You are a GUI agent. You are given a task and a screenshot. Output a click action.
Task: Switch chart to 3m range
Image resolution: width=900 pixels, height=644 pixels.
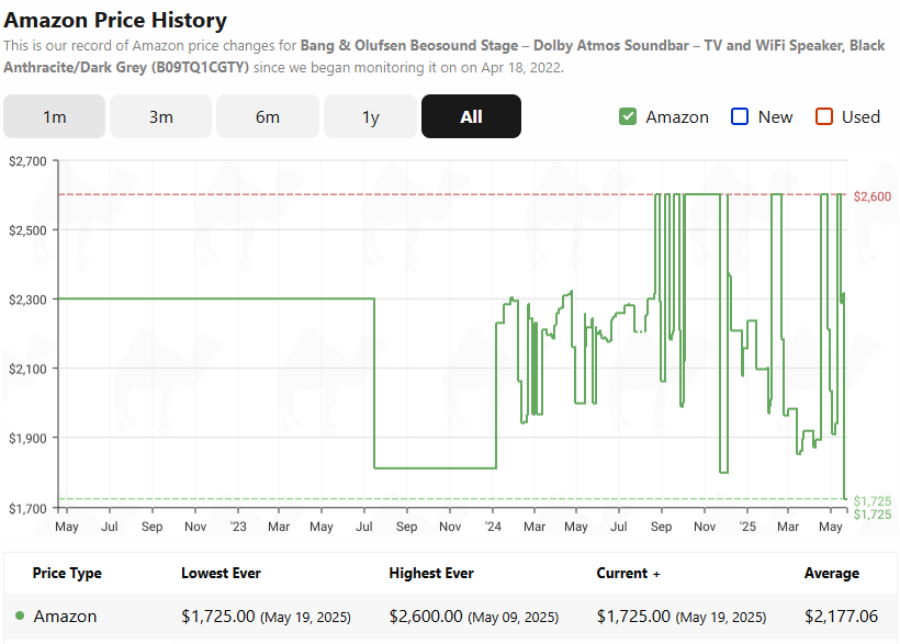pyautogui.click(x=161, y=117)
